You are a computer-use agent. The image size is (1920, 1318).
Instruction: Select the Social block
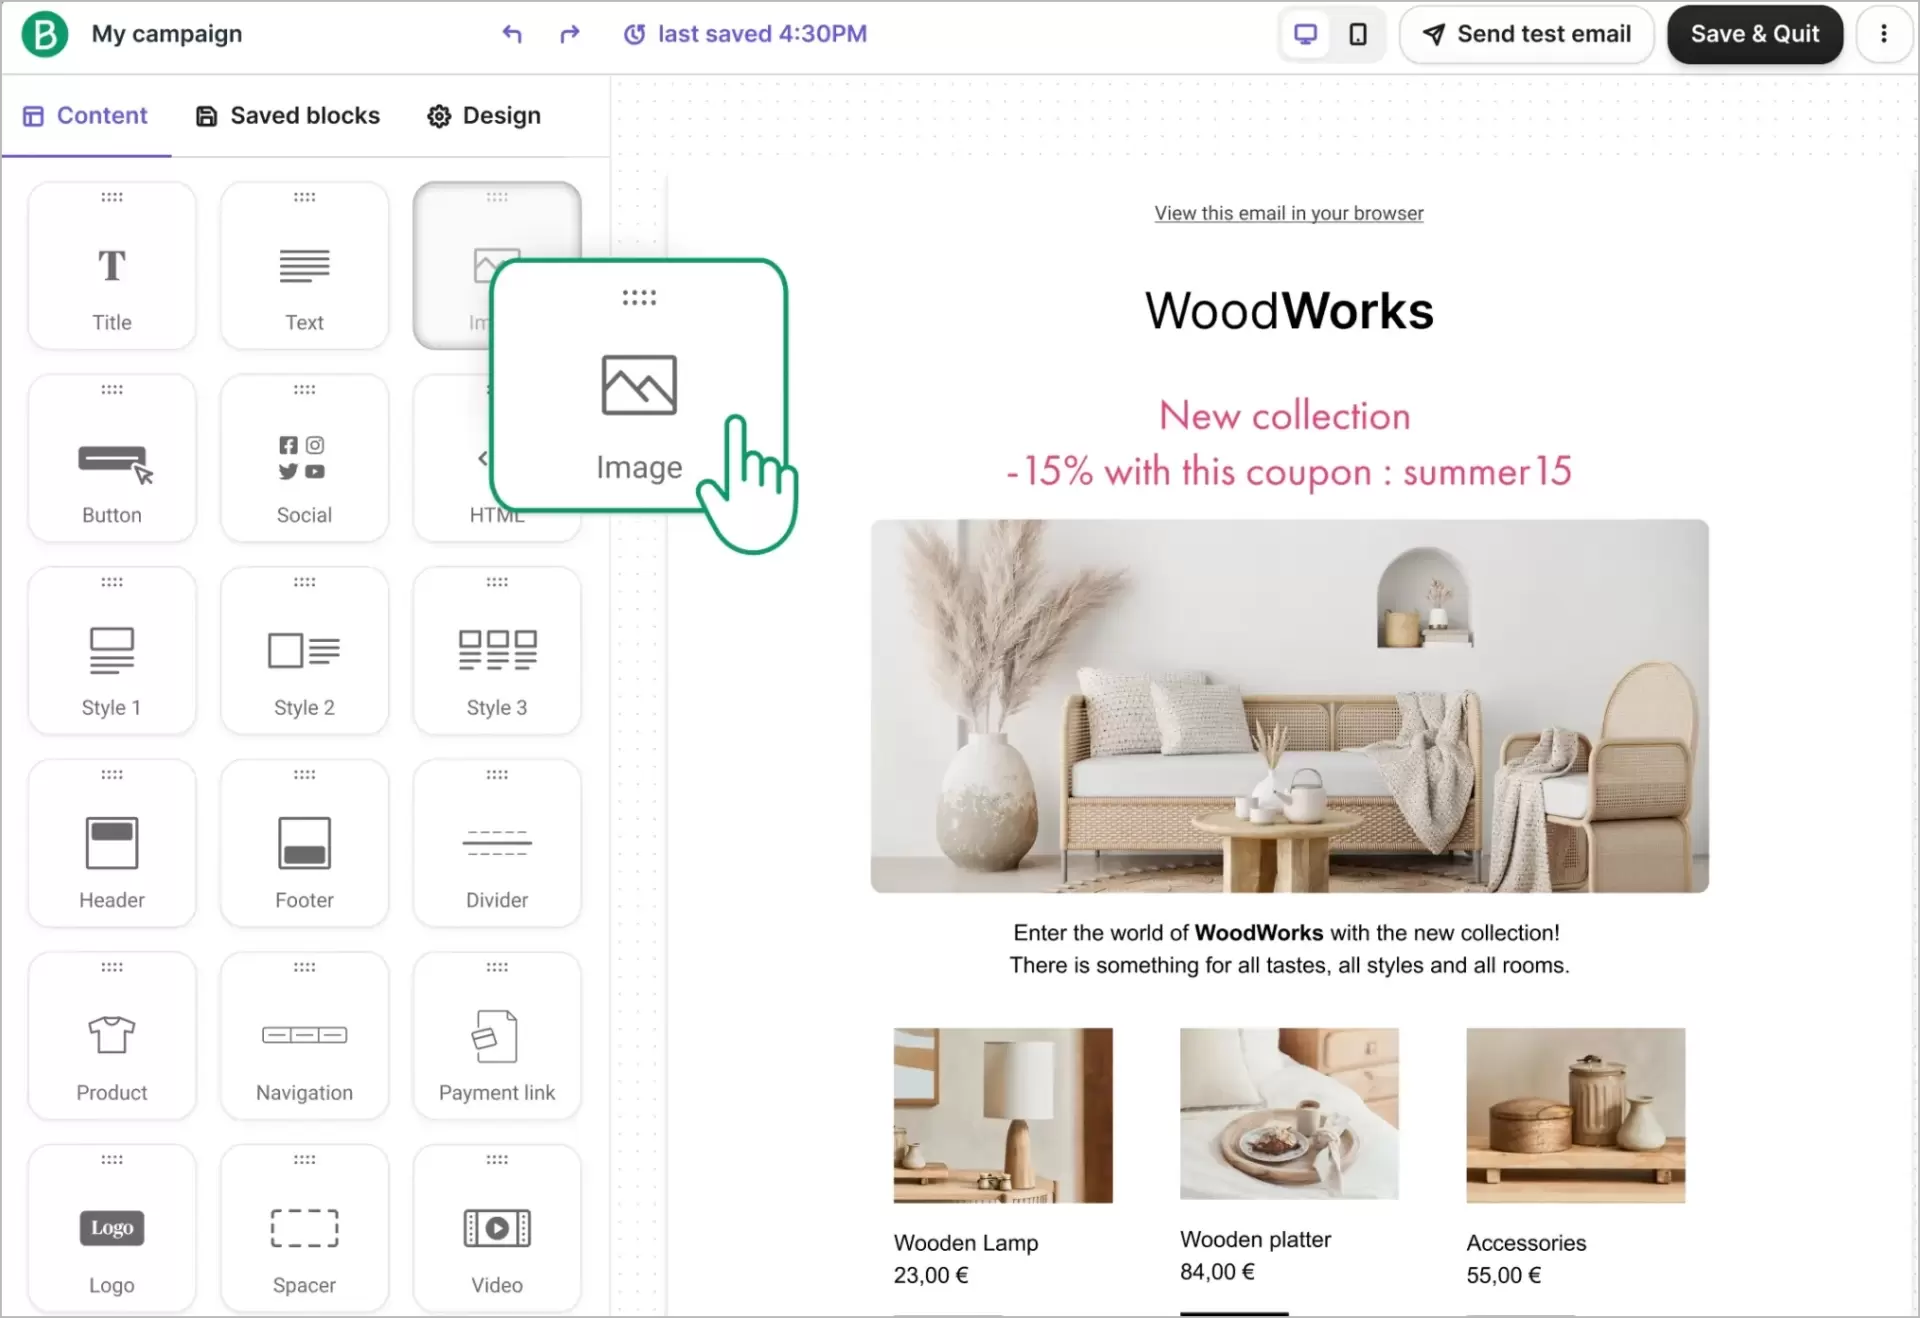304,457
